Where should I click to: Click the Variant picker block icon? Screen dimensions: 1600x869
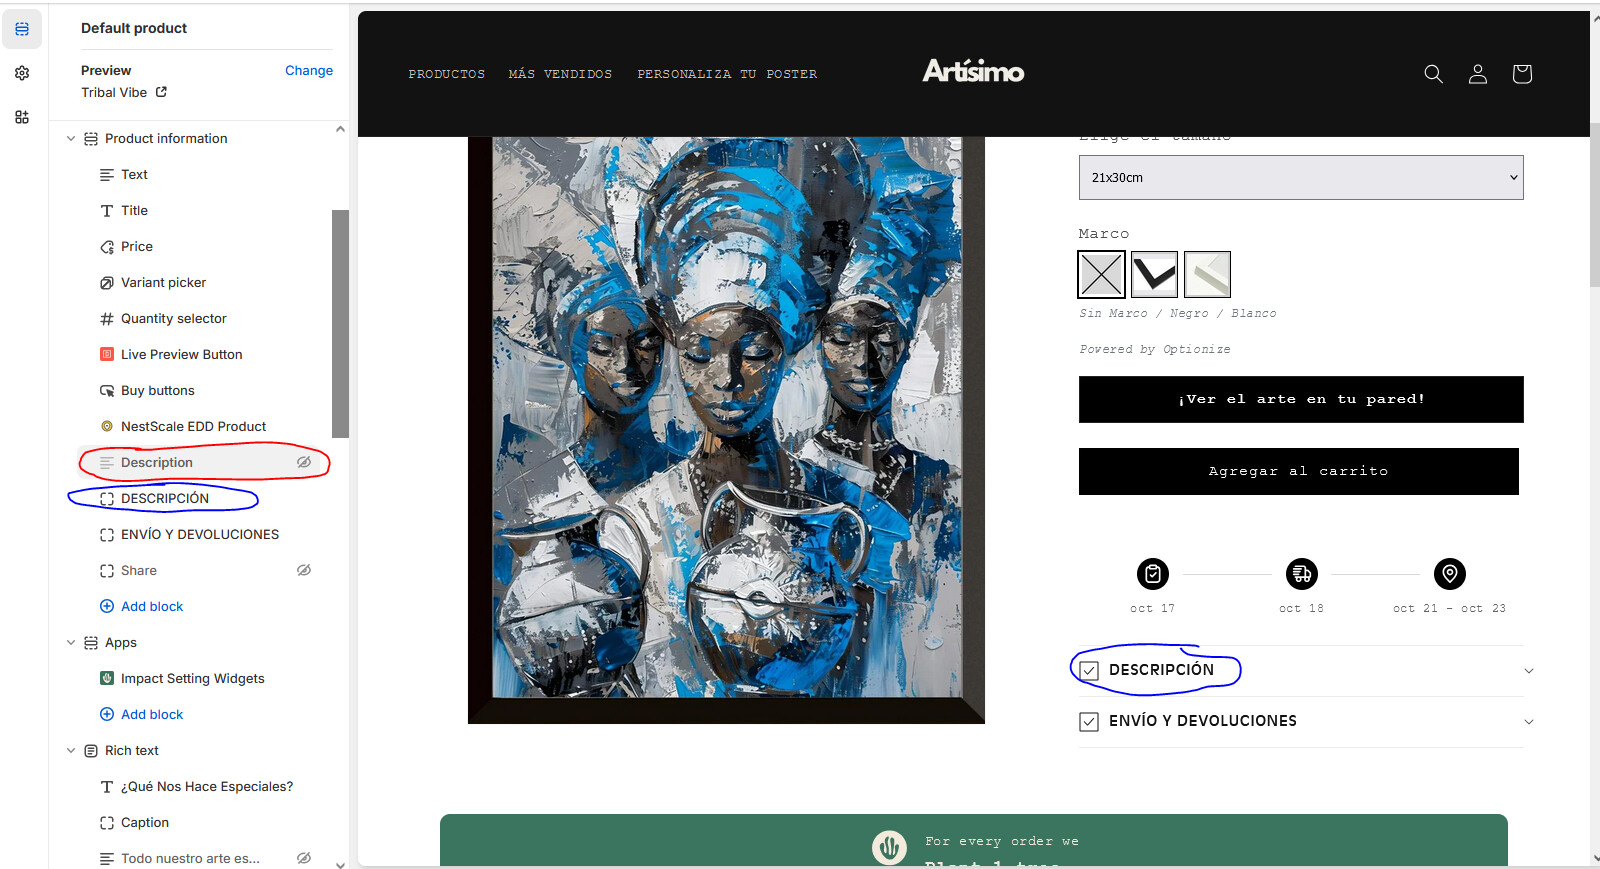click(x=107, y=283)
